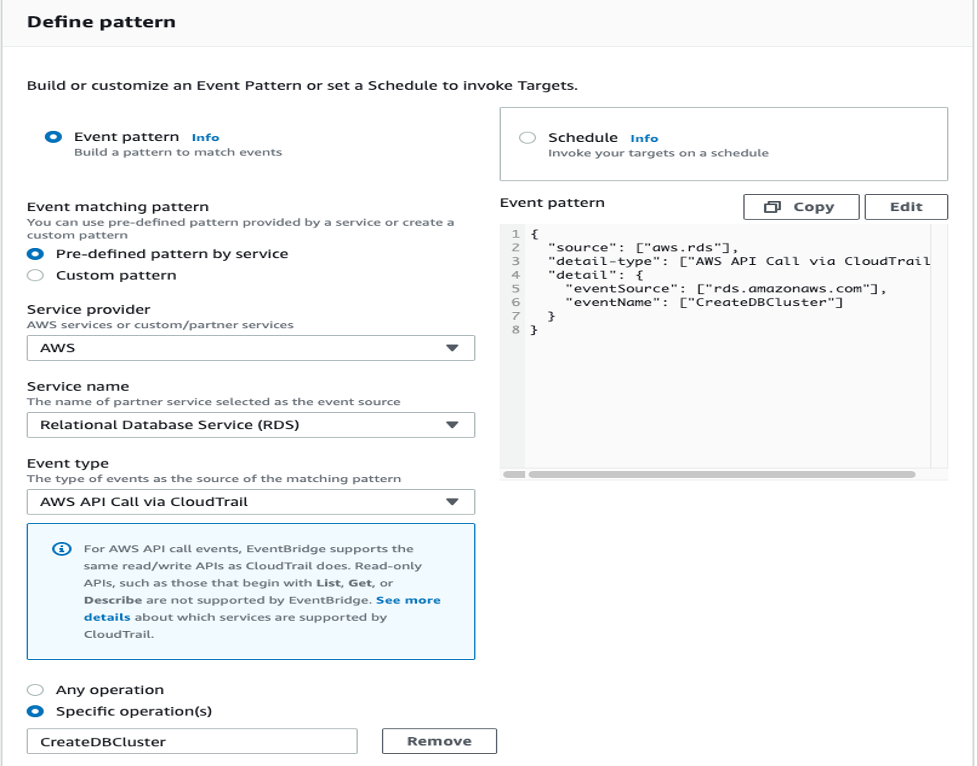This screenshot has height=766, width=977.
Task: Click the CreateDBCluster operation input field
Action: coord(190,741)
